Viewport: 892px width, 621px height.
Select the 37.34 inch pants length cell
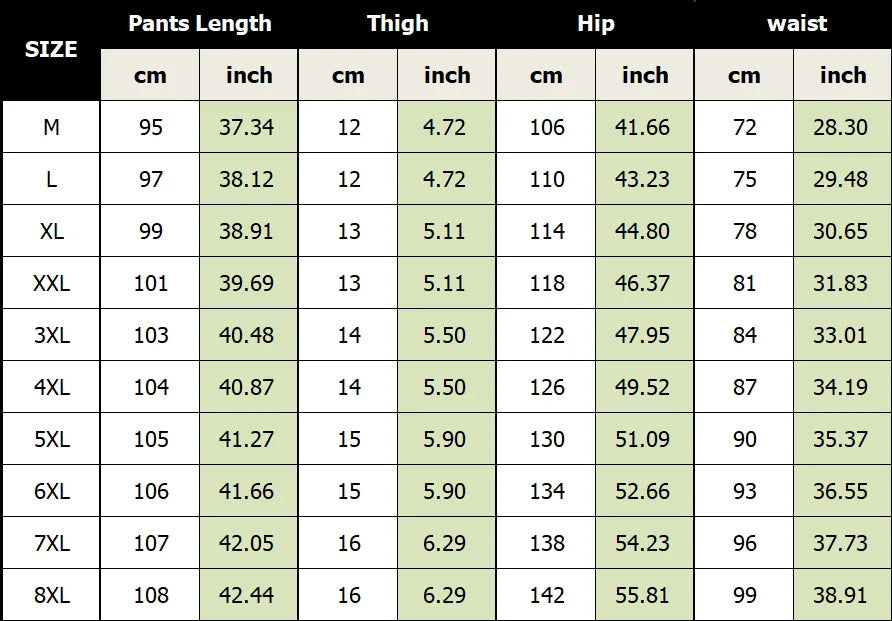[247, 127]
